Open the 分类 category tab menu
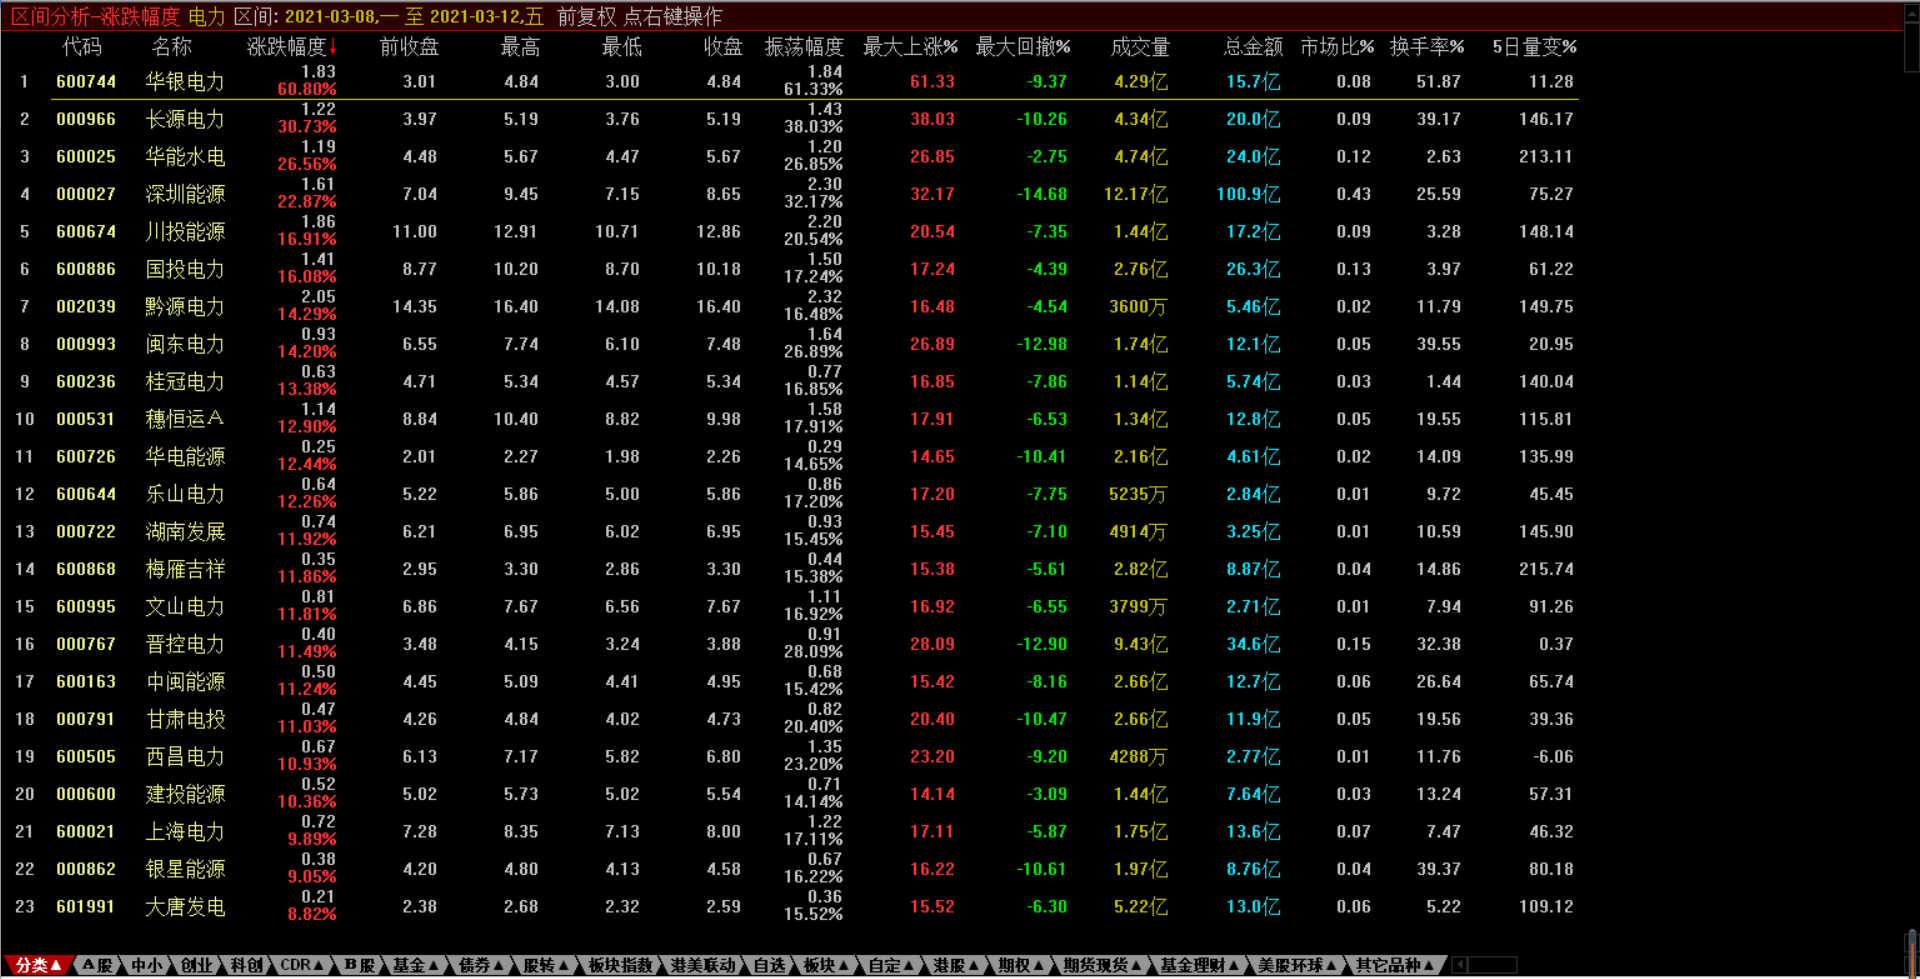The width and height of the screenshot is (1920, 979). click(x=38, y=965)
